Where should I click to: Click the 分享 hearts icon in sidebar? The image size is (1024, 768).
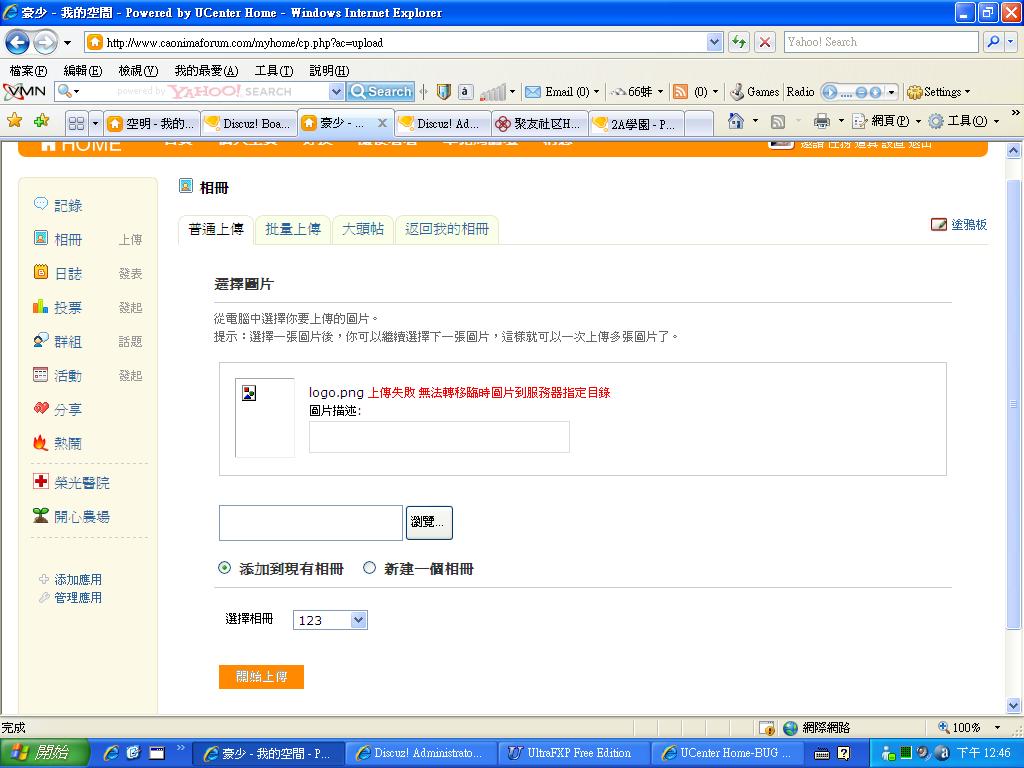(40, 408)
